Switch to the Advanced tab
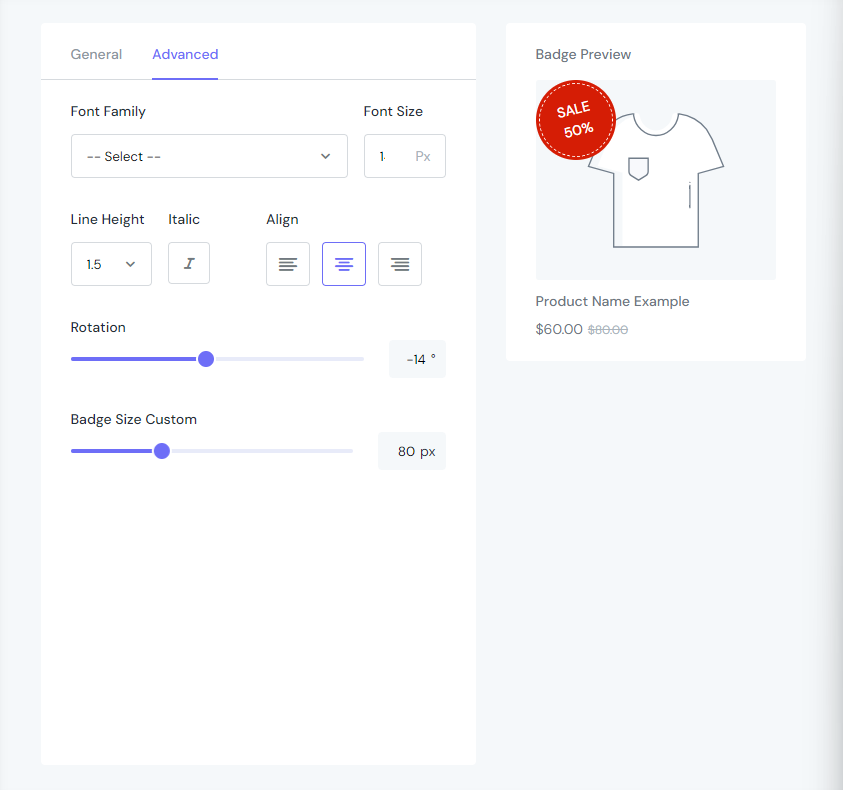Viewport: 843px width, 790px height. [185, 54]
